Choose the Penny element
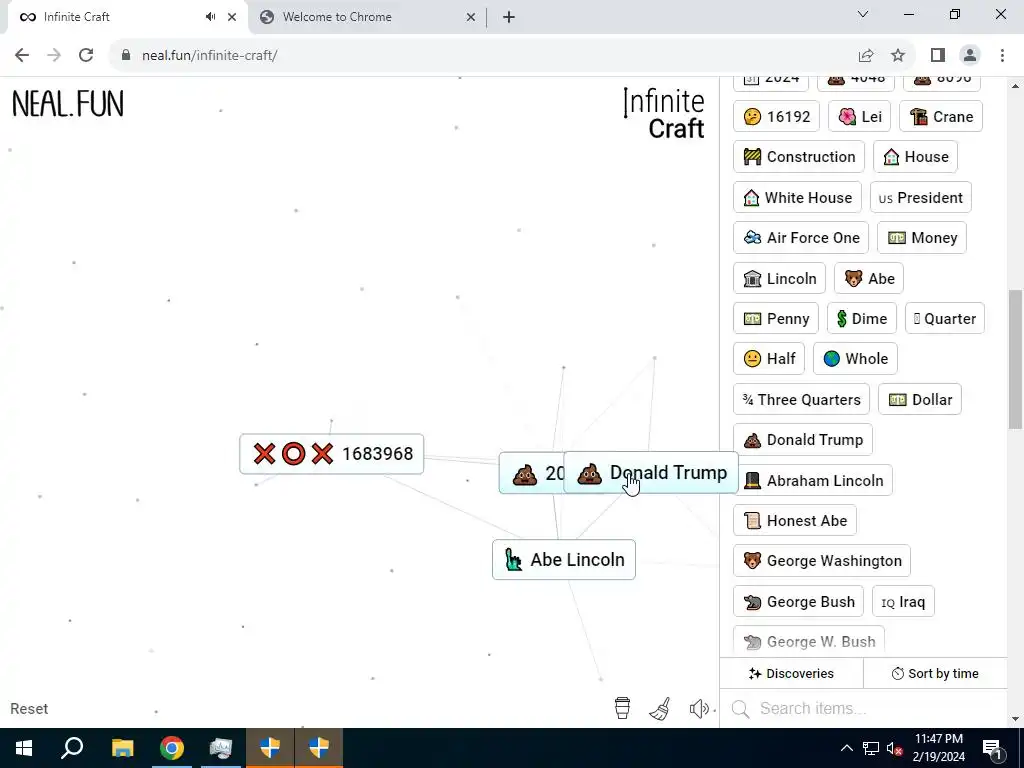Screen dimensions: 1024x768 776,319
